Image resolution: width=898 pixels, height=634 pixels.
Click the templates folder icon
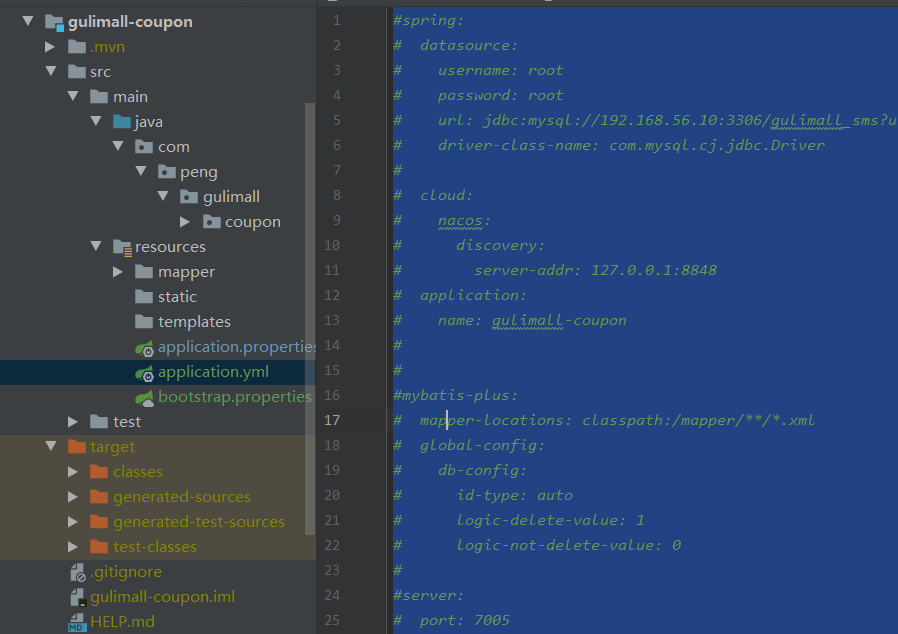tap(144, 321)
